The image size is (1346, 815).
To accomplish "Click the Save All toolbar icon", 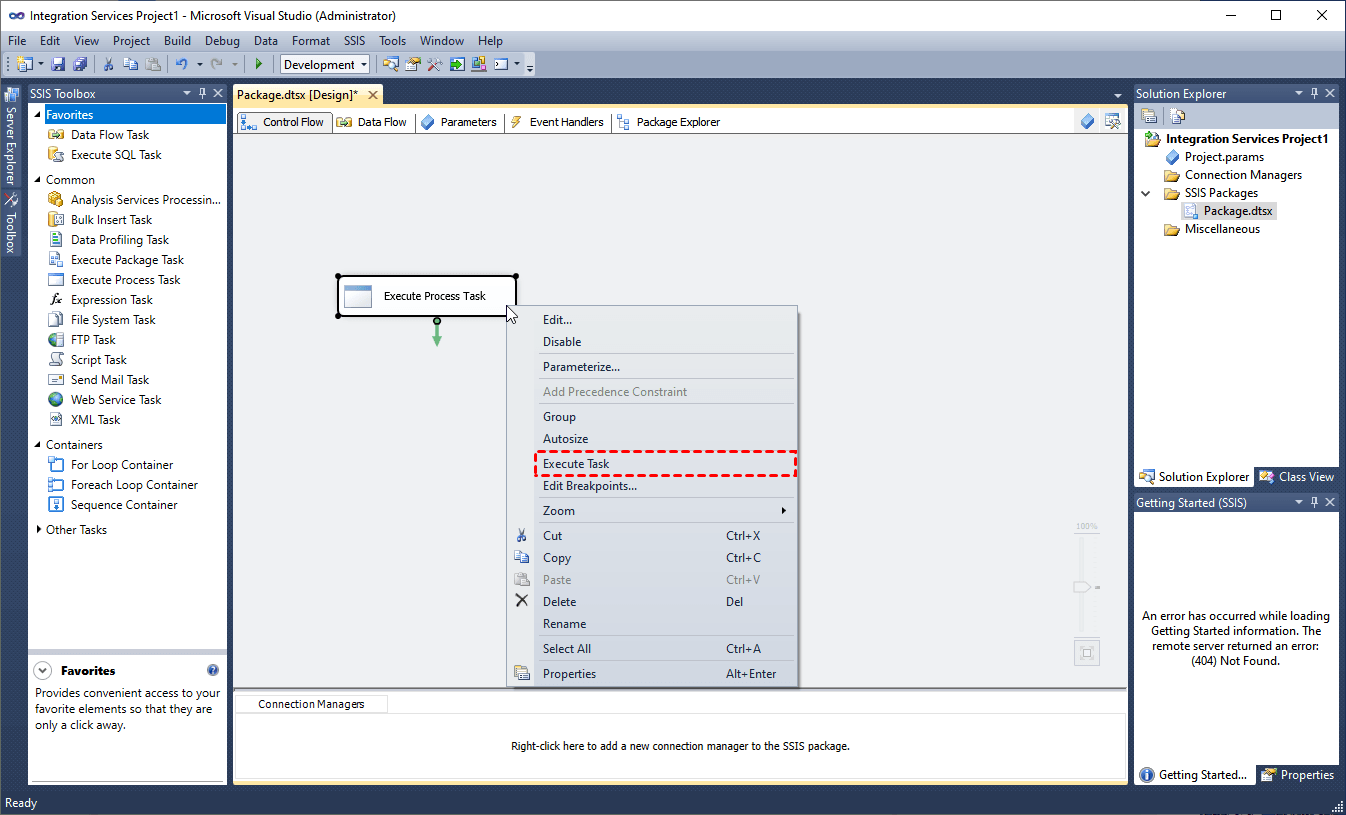I will click(80, 64).
